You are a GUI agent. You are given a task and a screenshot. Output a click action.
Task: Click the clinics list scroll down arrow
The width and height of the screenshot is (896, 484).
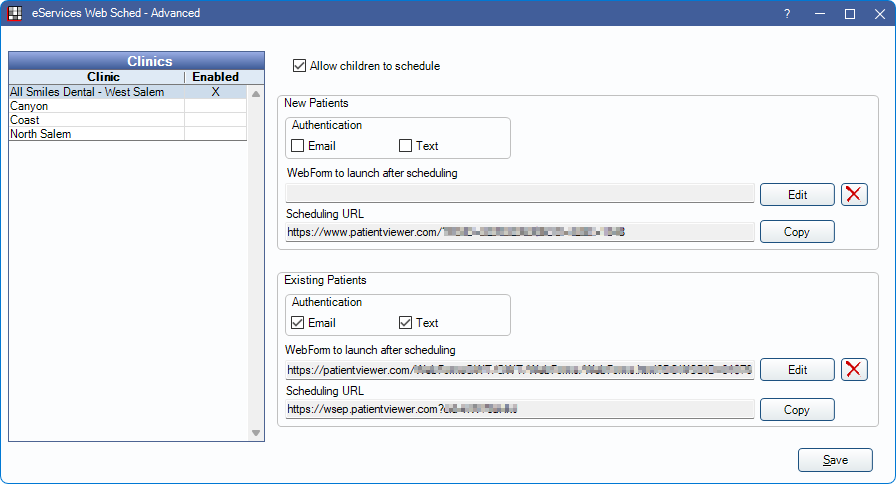pyautogui.click(x=256, y=433)
